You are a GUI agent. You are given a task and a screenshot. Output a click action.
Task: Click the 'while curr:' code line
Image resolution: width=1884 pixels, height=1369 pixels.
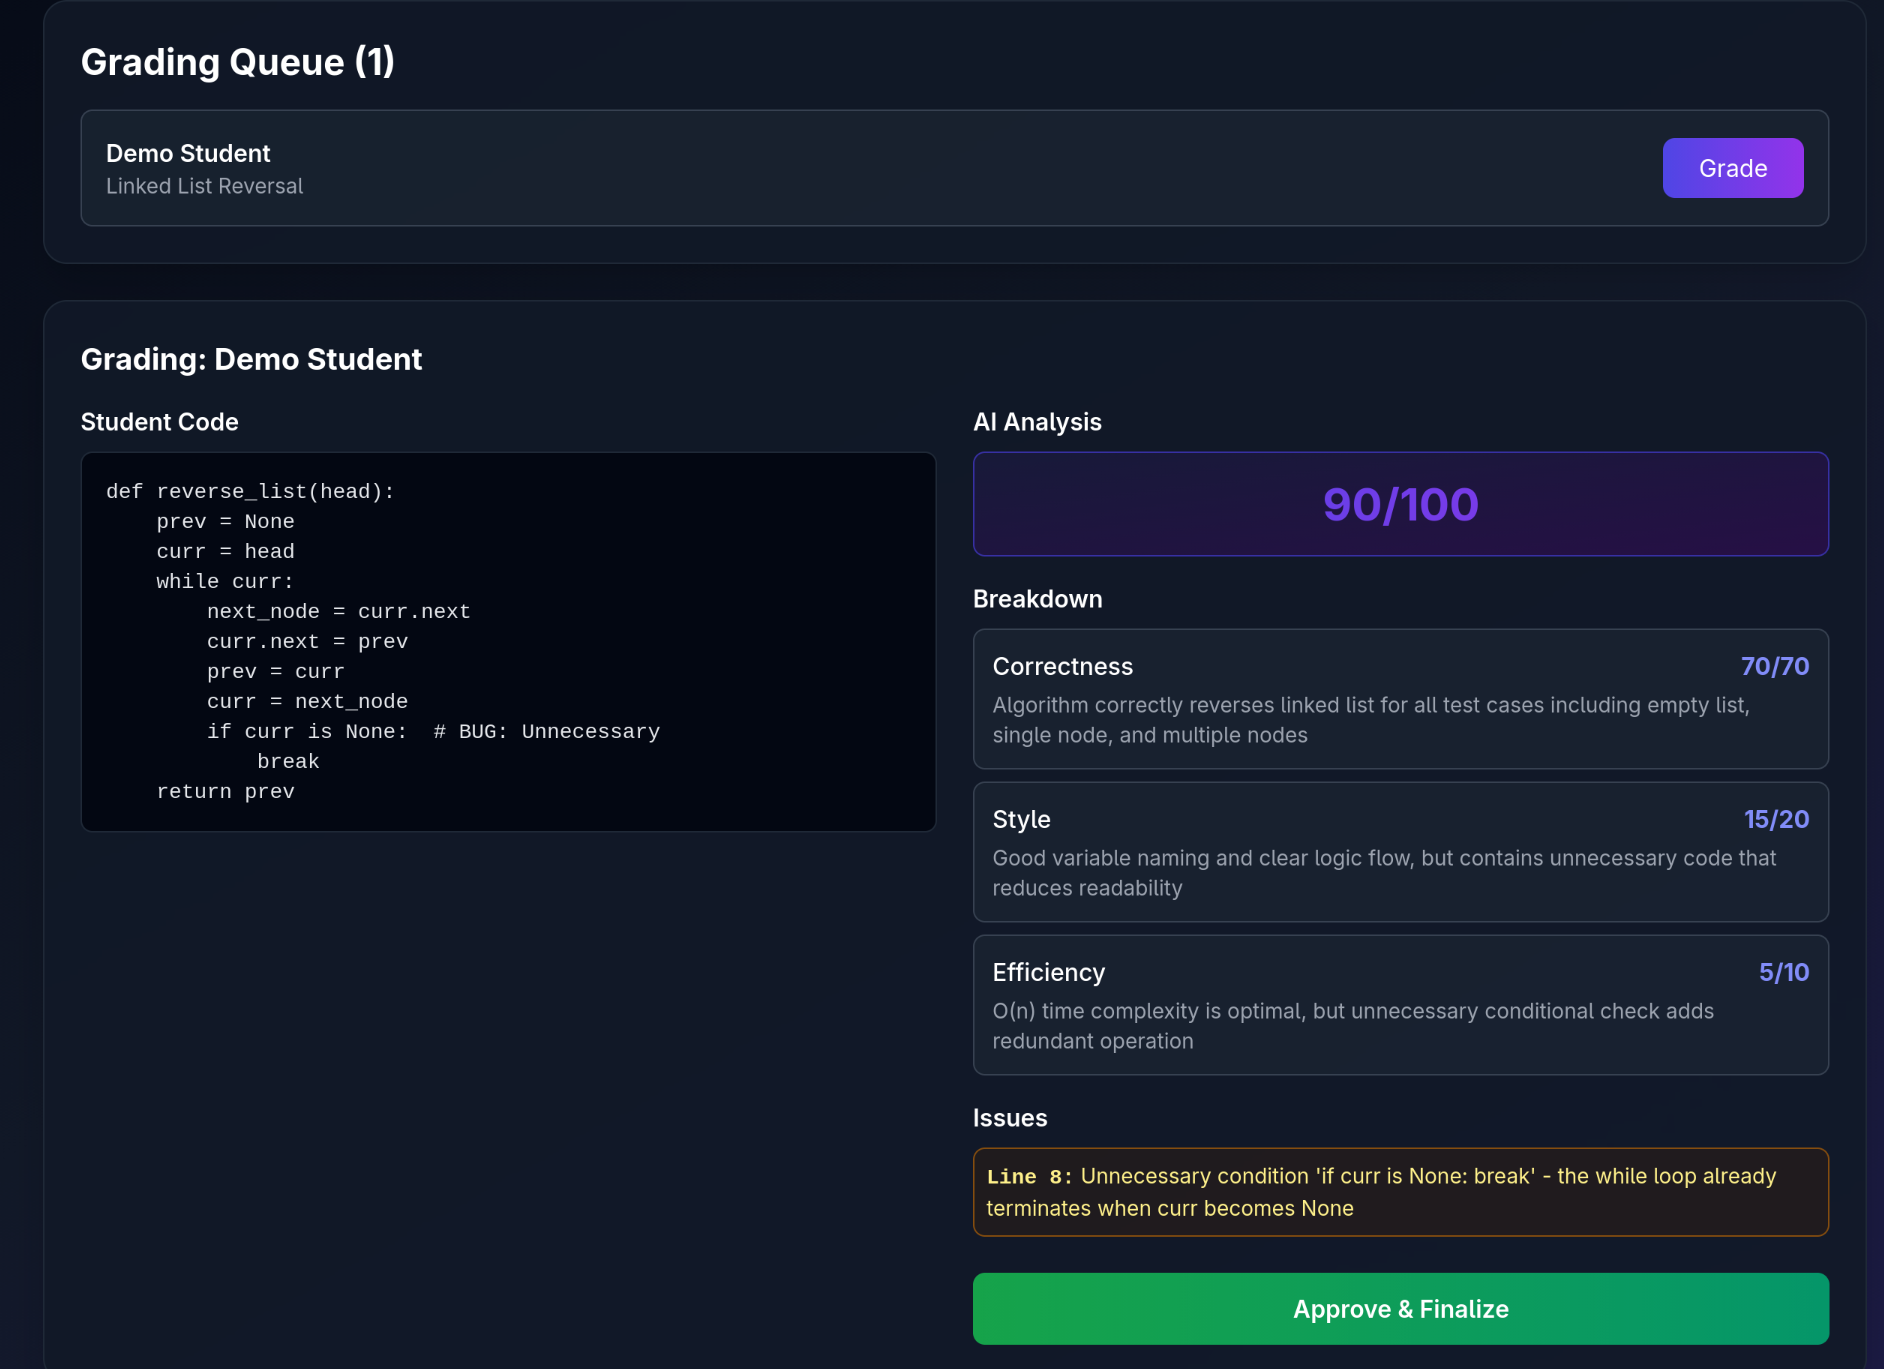click(225, 581)
